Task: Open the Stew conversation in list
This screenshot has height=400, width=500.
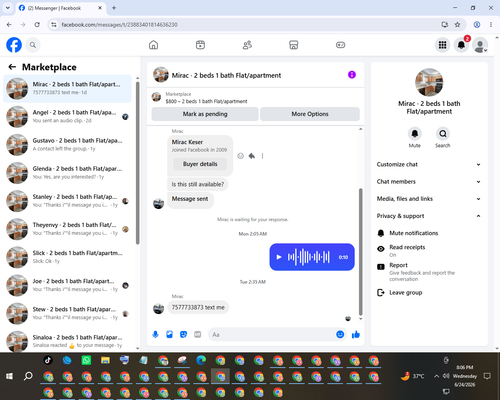Action: tap(67, 313)
